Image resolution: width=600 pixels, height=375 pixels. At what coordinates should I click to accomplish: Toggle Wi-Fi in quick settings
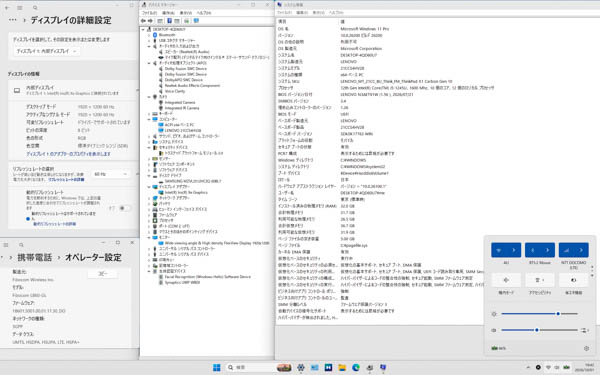(x=499, y=250)
